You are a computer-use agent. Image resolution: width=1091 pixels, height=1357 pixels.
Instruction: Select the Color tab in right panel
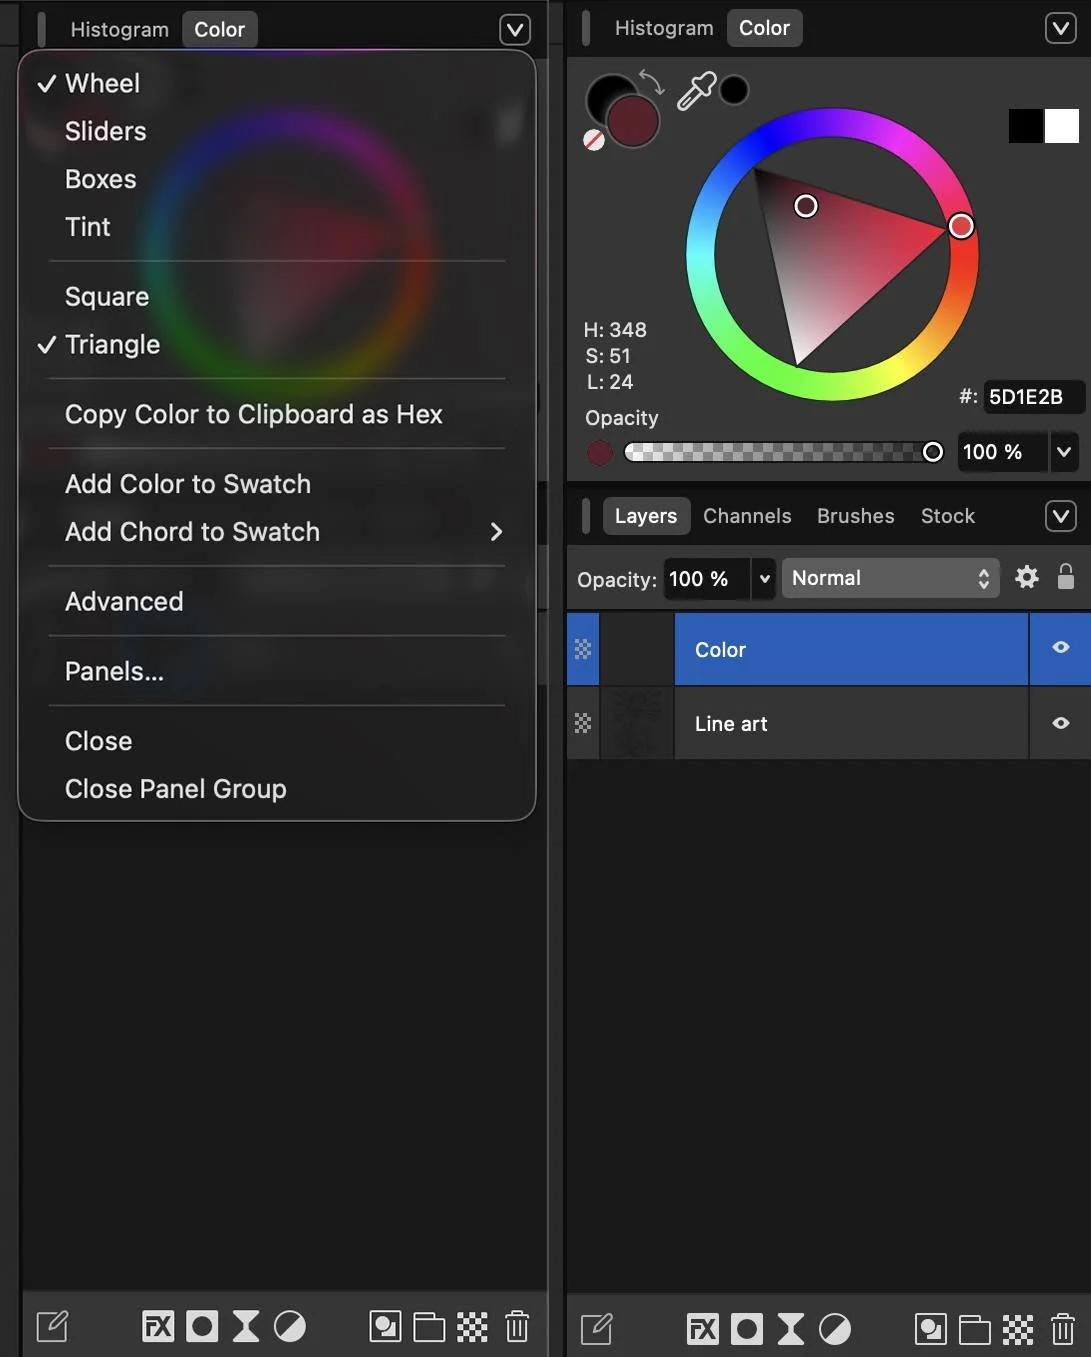point(765,28)
